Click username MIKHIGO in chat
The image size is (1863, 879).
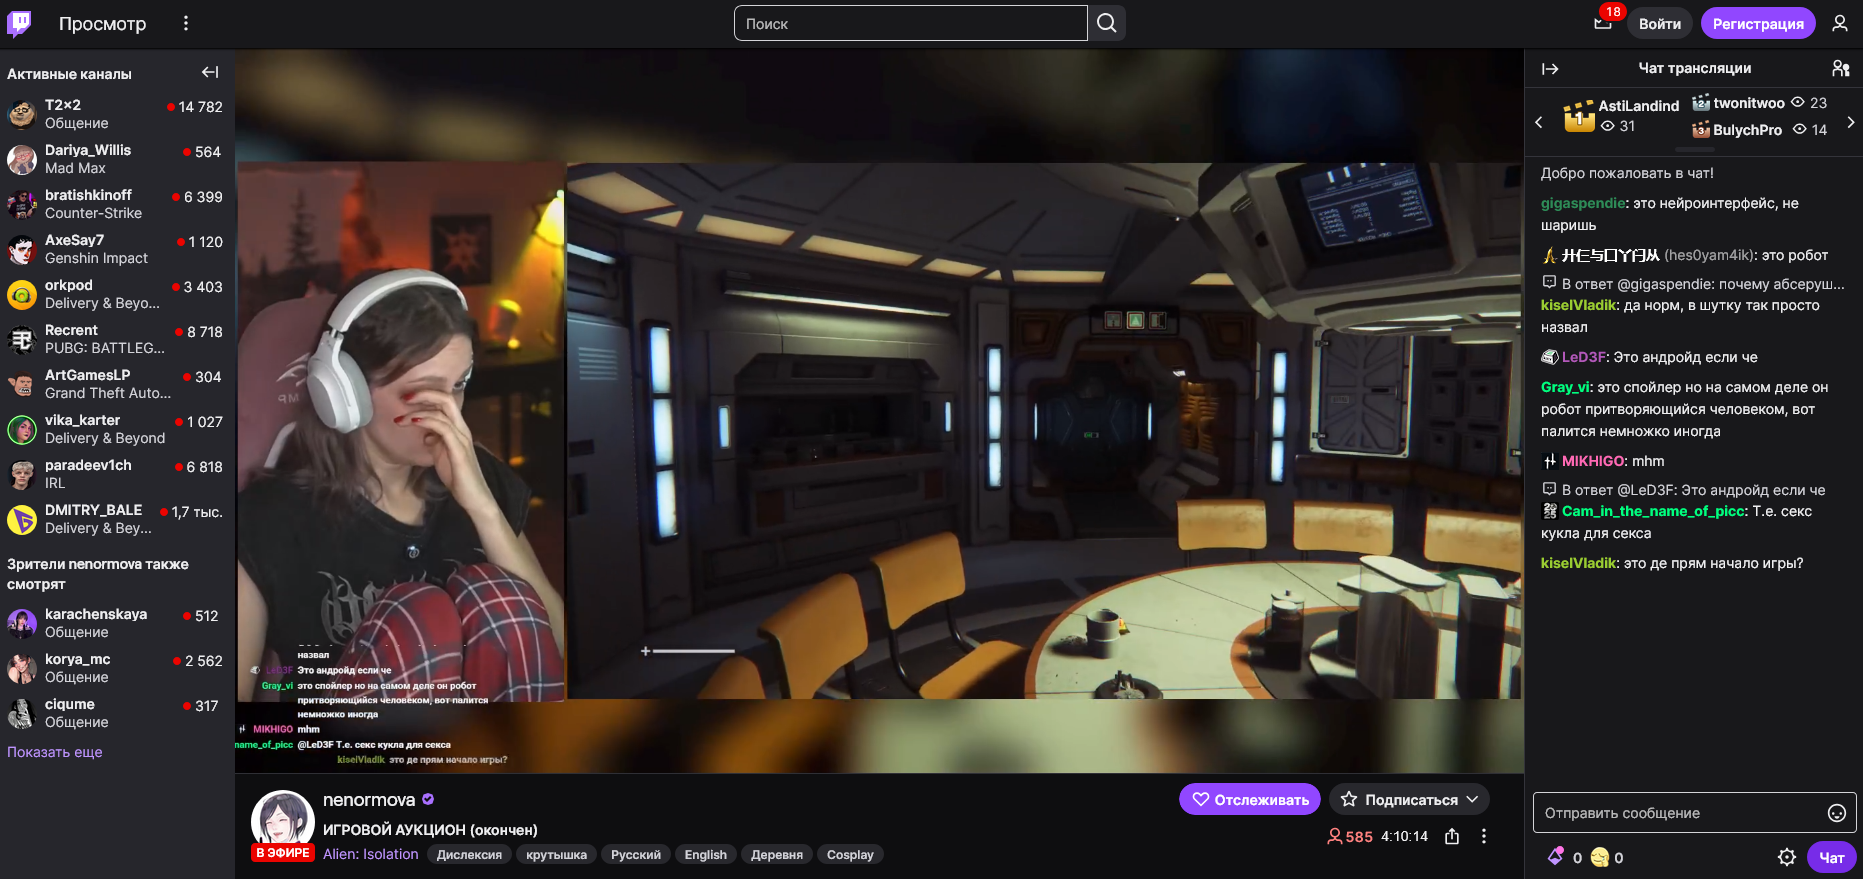coord(1593,461)
